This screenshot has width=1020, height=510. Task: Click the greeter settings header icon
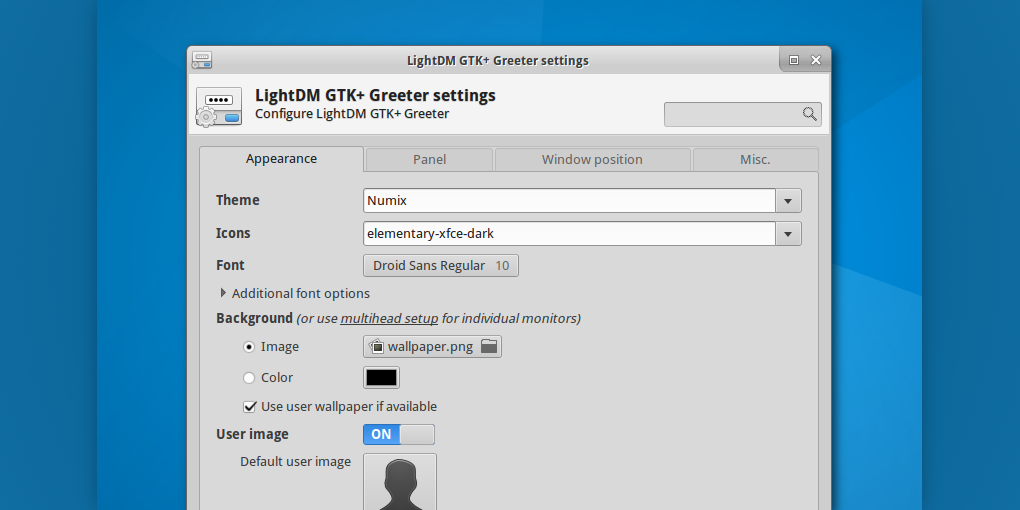[218, 107]
